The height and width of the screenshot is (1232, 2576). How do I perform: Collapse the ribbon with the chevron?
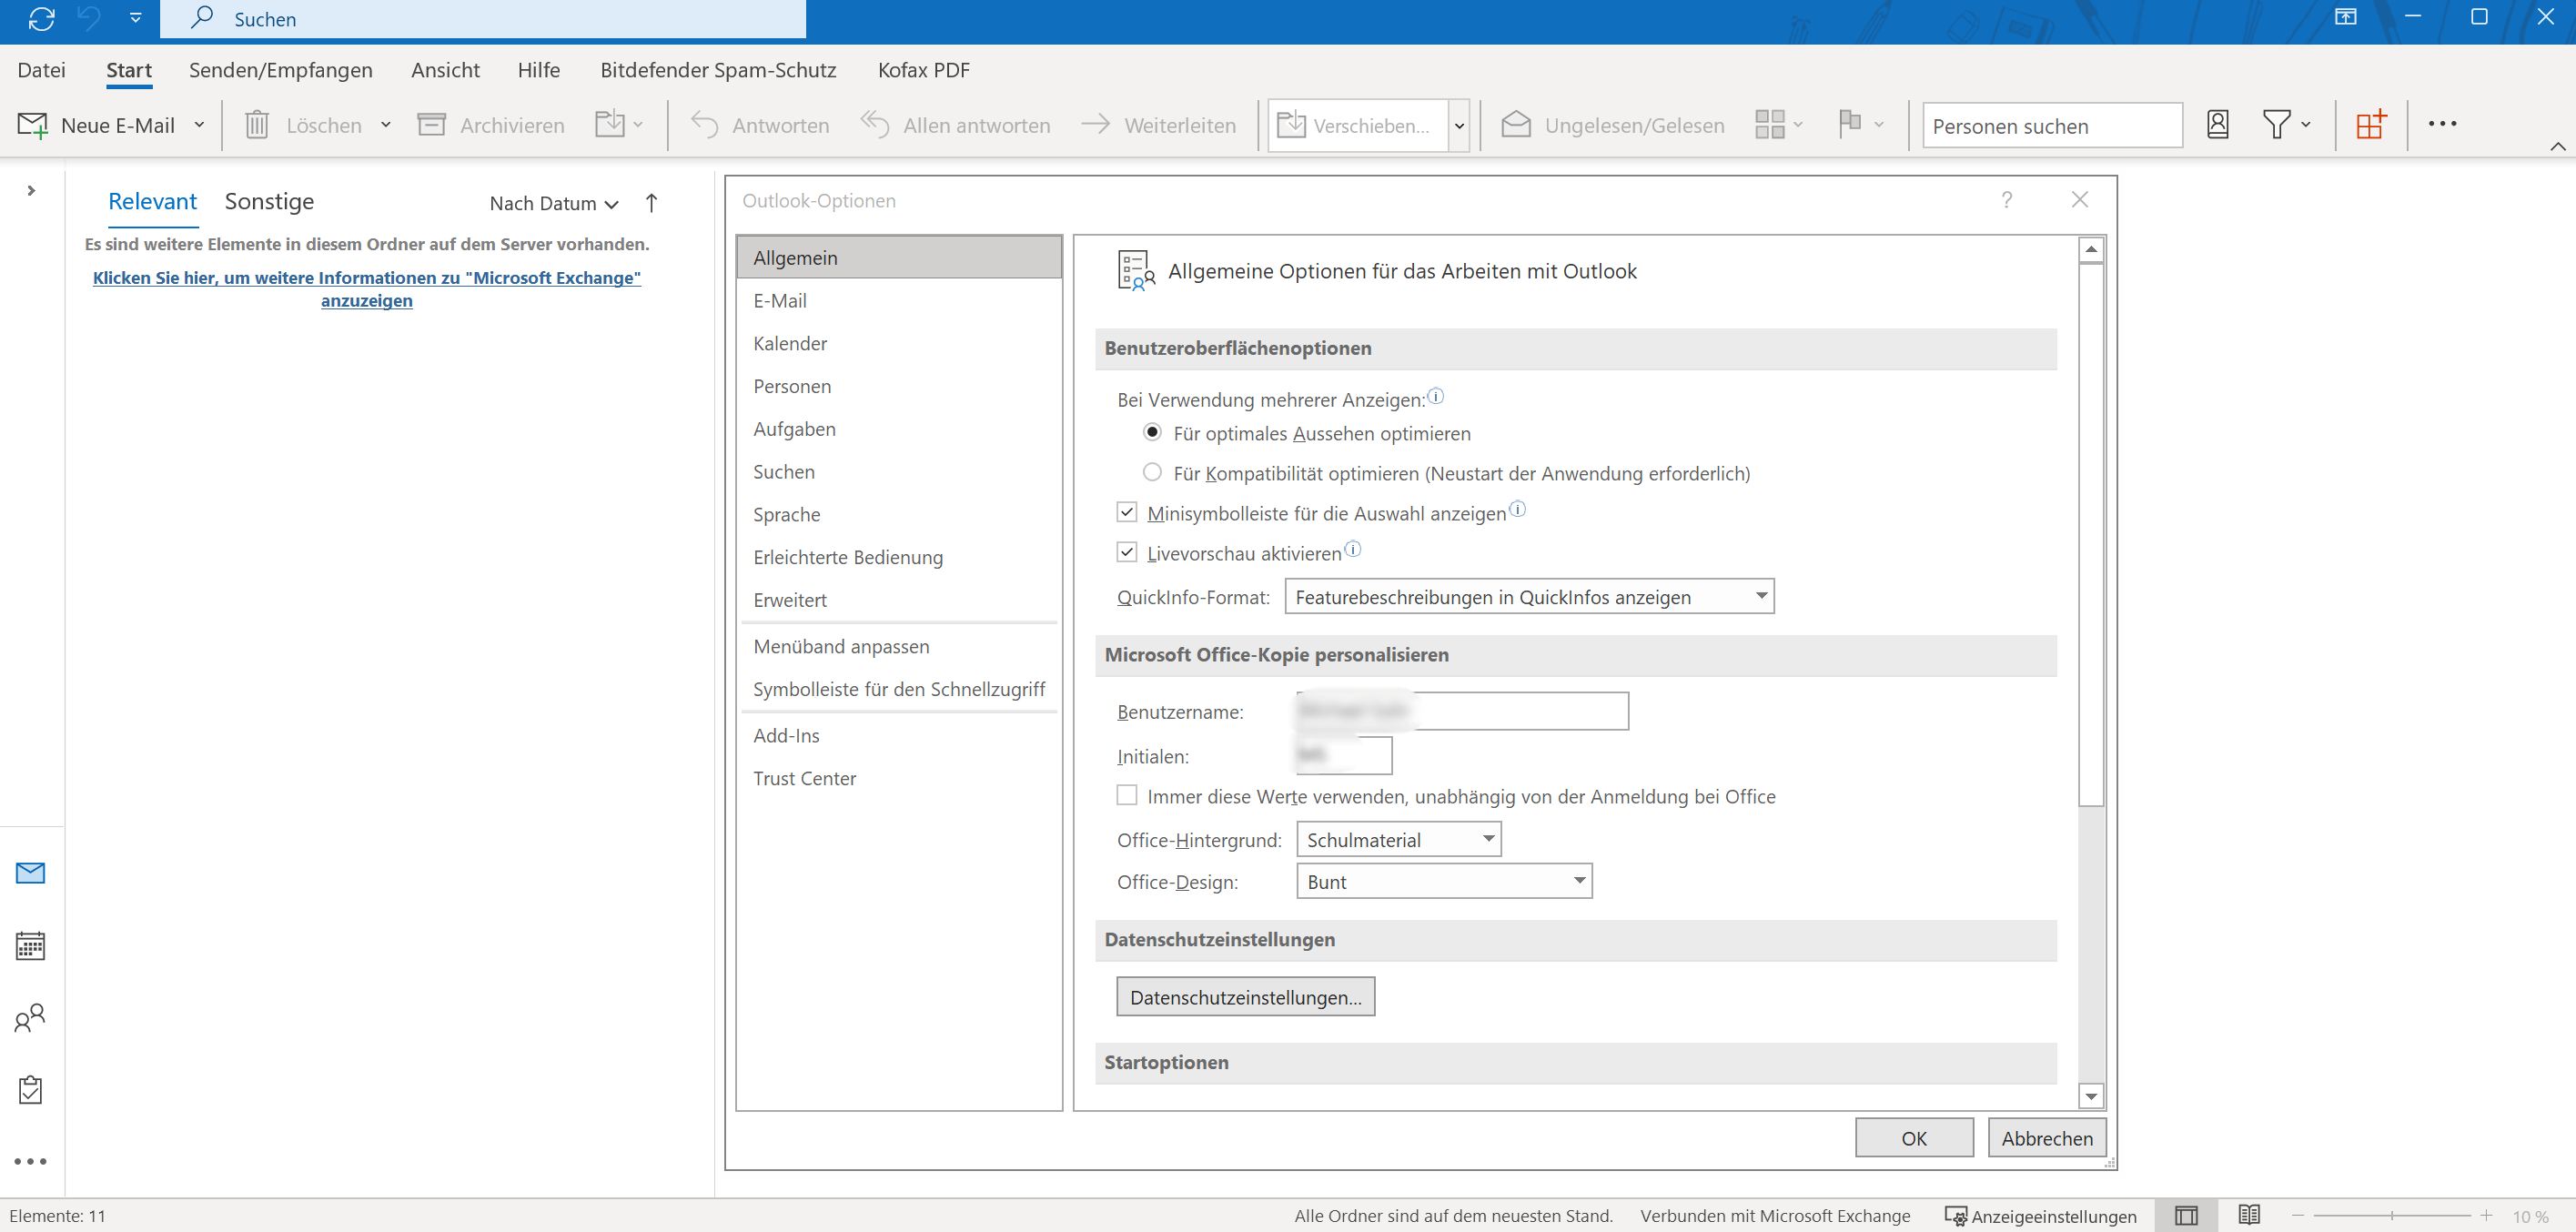pyautogui.click(x=2557, y=146)
